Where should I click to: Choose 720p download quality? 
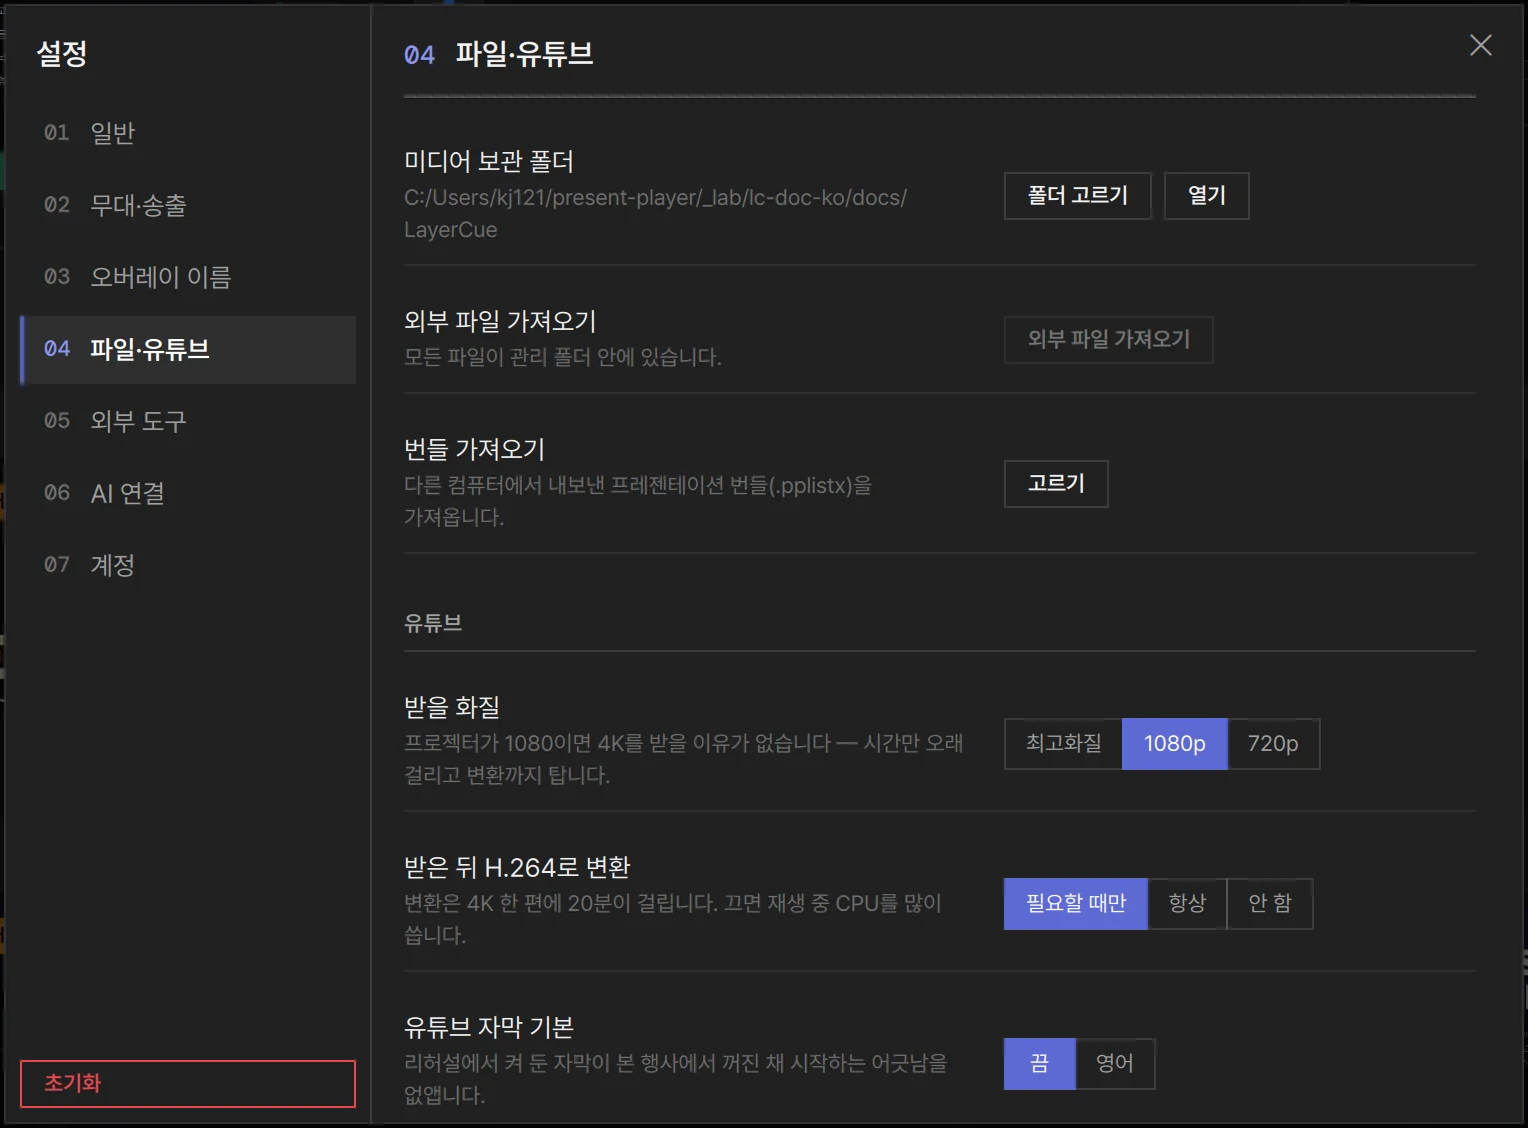[1273, 743]
